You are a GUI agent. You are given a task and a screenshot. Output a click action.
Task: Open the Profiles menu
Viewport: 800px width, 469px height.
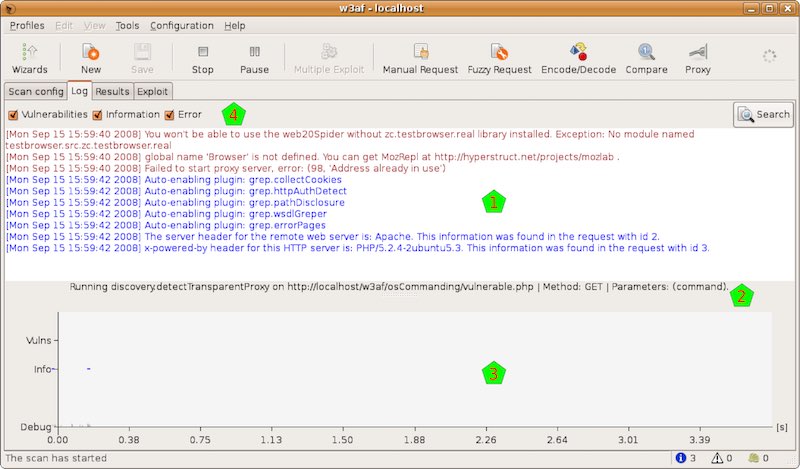click(27, 25)
